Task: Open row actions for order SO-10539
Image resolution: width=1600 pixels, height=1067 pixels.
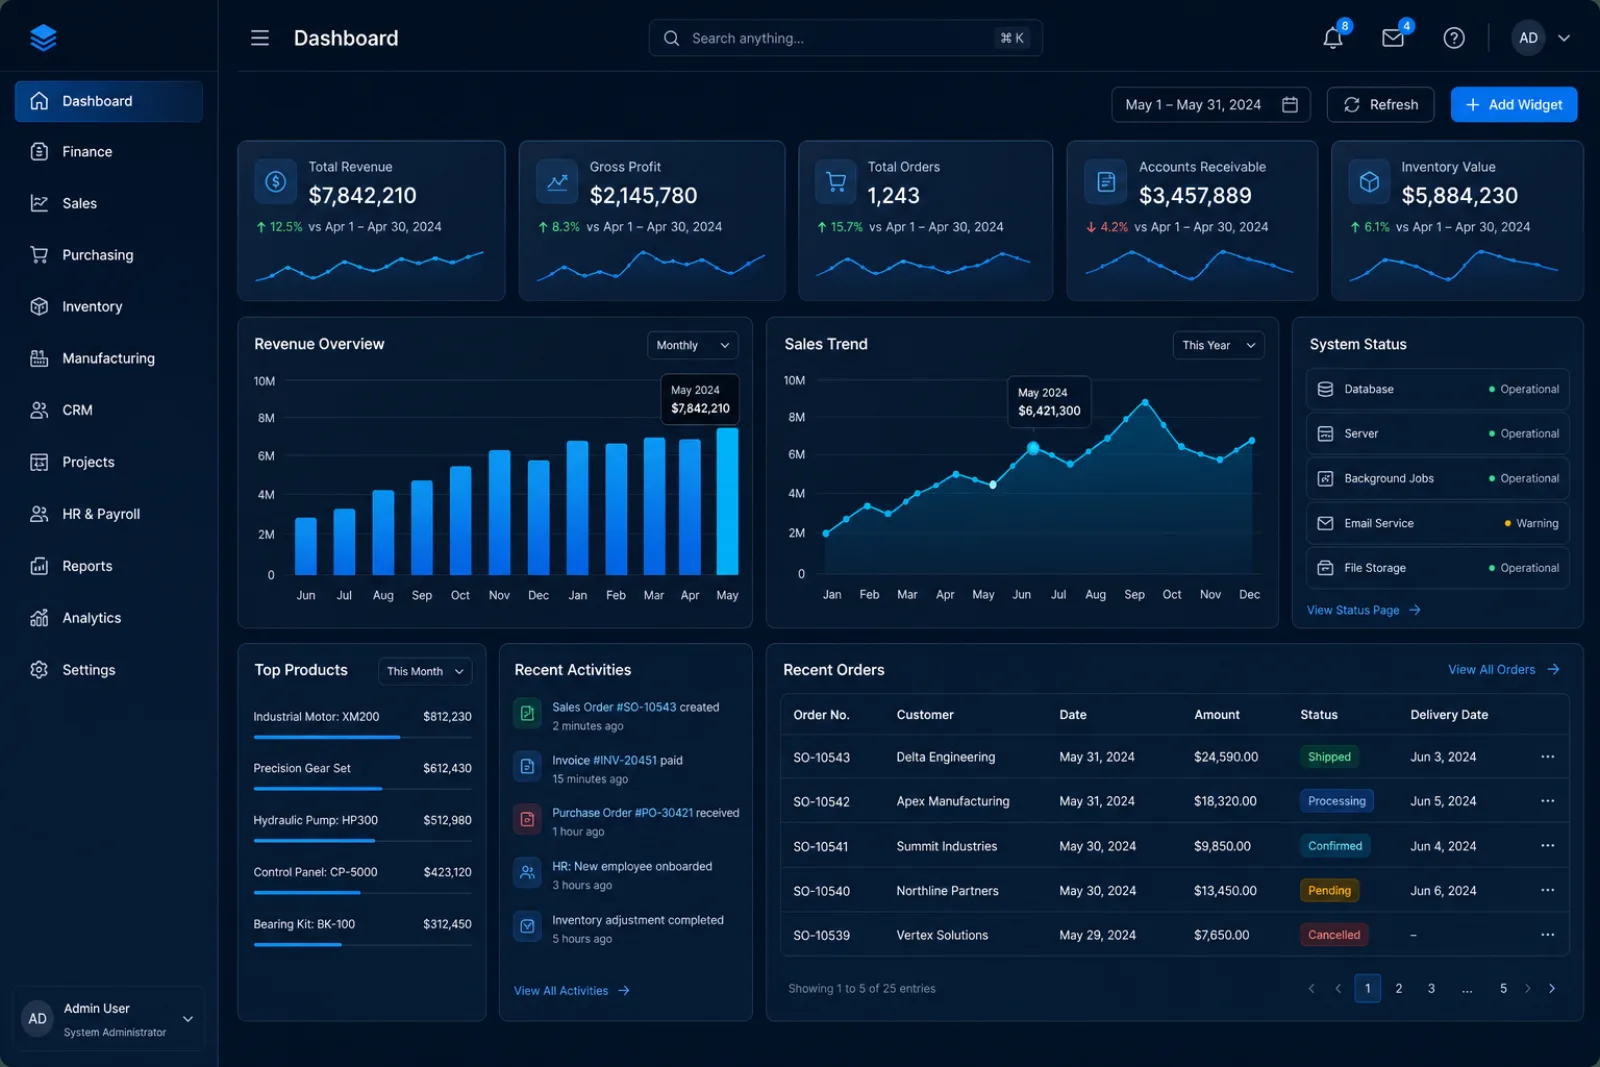Action: 1548,935
